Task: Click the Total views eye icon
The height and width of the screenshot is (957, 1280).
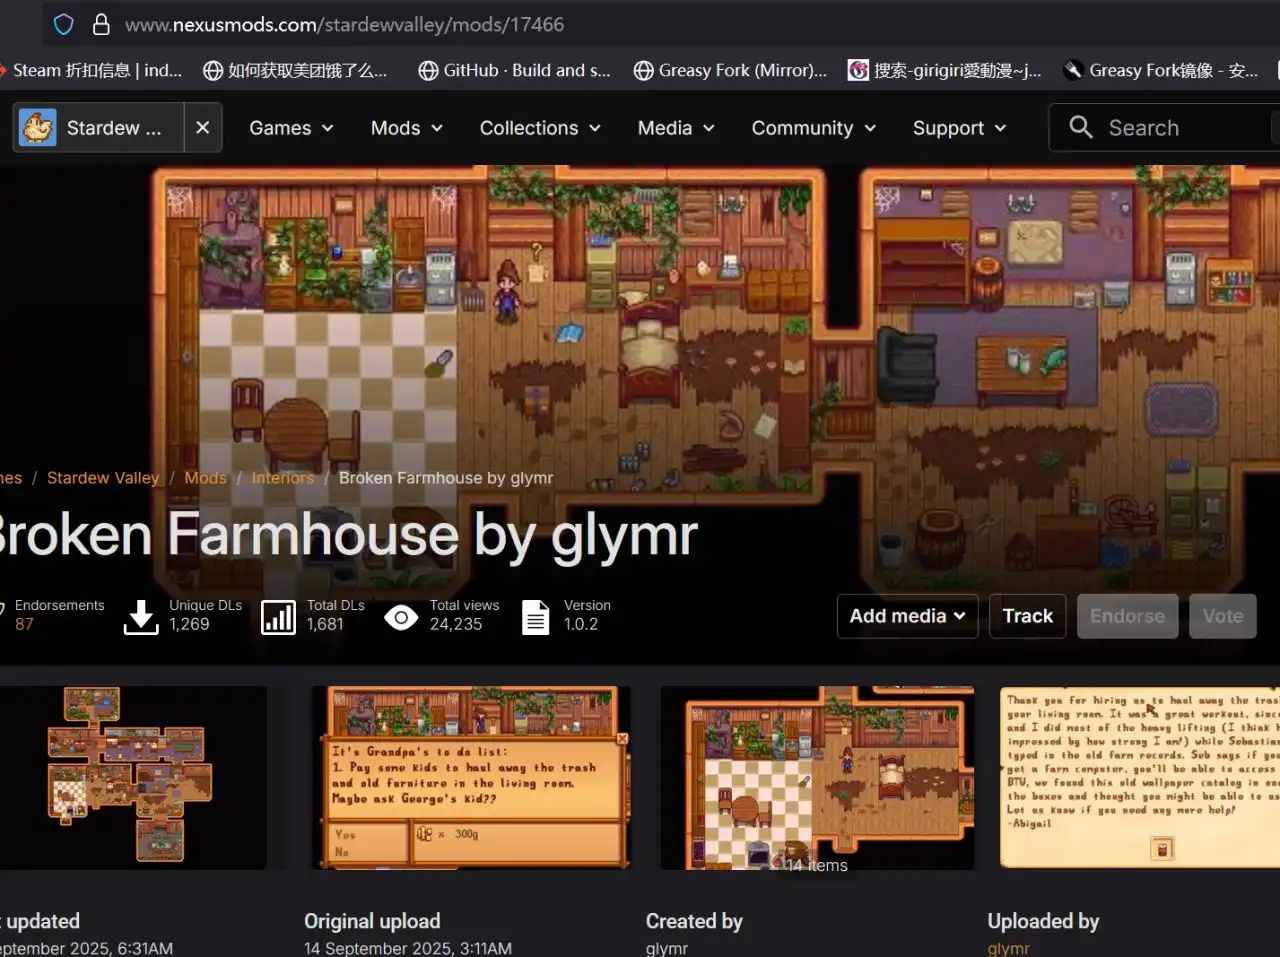Action: (401, 617)
